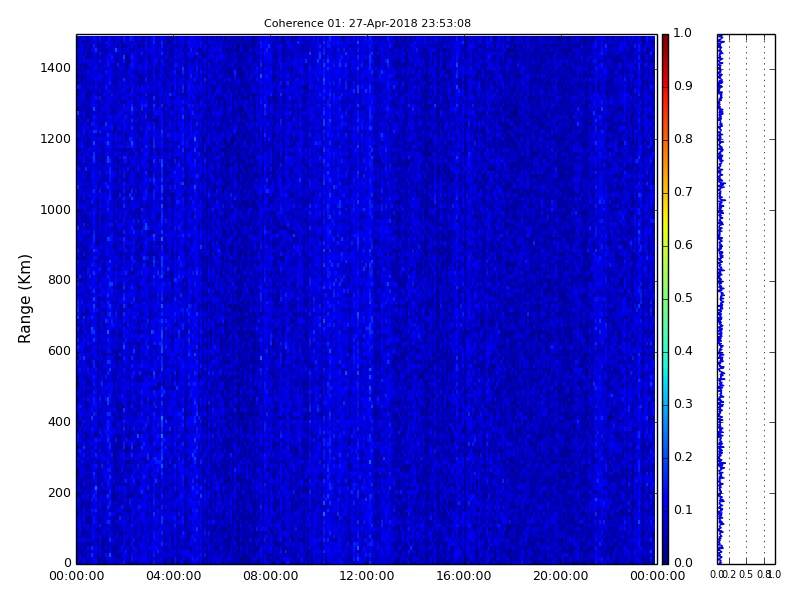Click the 200 range tick label
This screenshot has width=800, height=600.
tap(59, 493)
